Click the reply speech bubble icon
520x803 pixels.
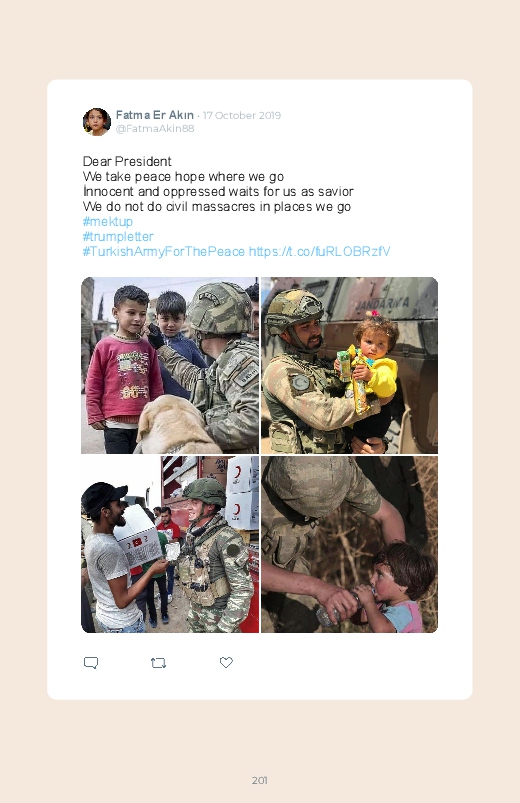(x=91, y=663)
